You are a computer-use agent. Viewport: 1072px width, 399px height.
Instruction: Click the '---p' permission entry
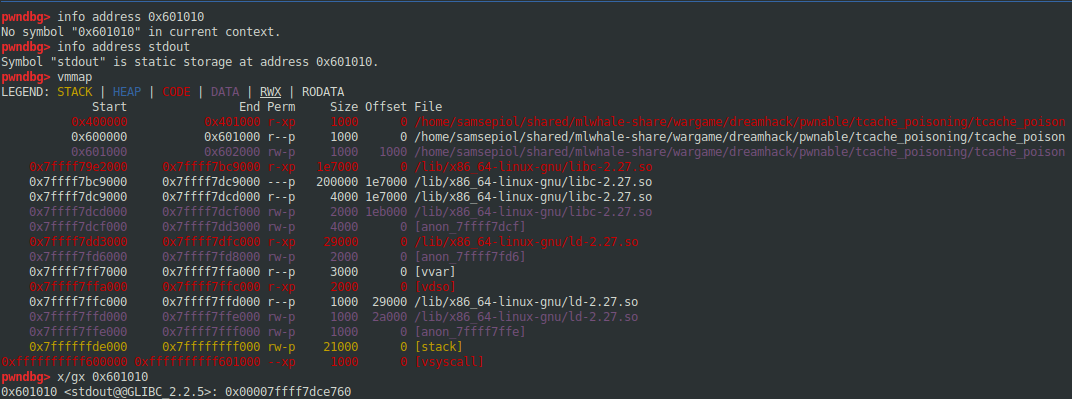281,182
